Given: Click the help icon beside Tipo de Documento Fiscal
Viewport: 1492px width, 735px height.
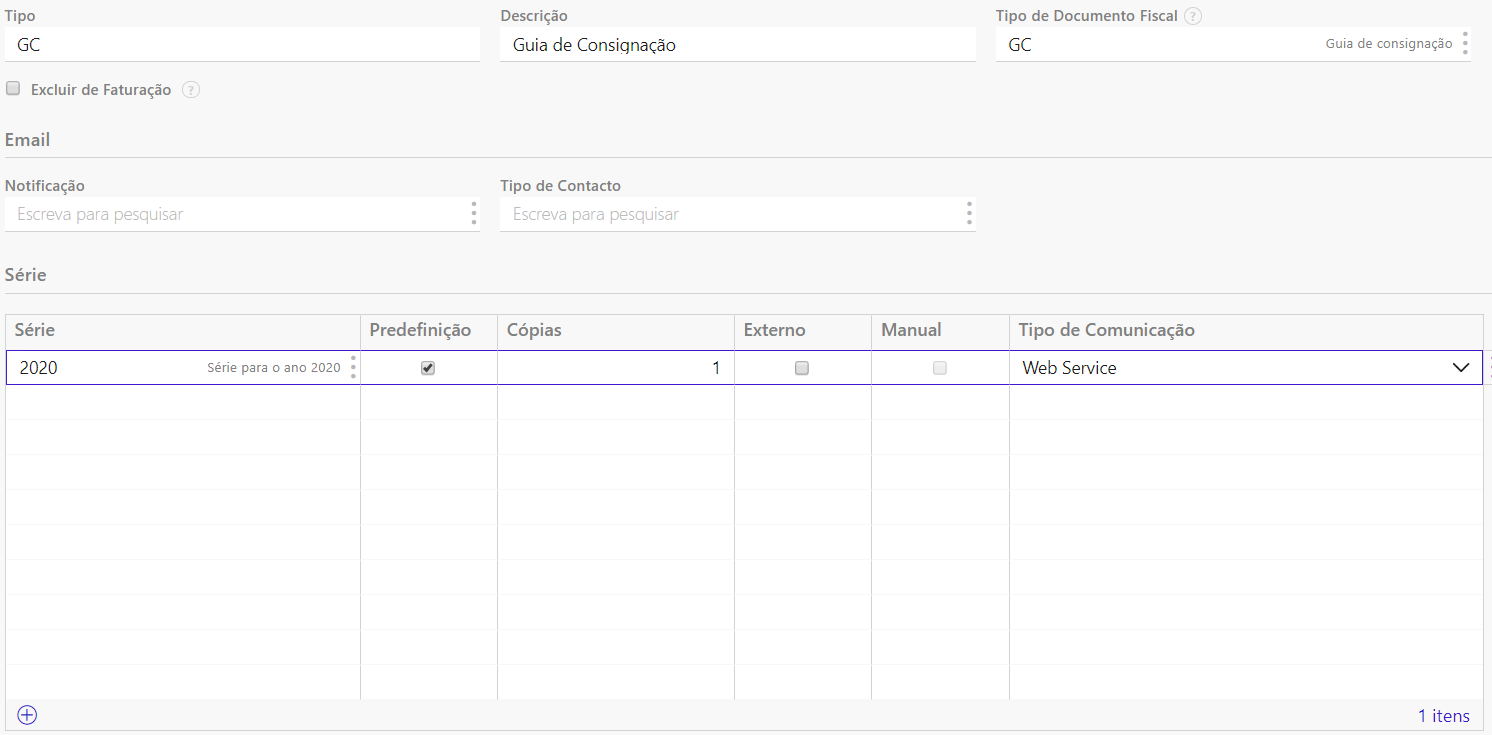Looking at the screenshot, I should pos(1192,17).
